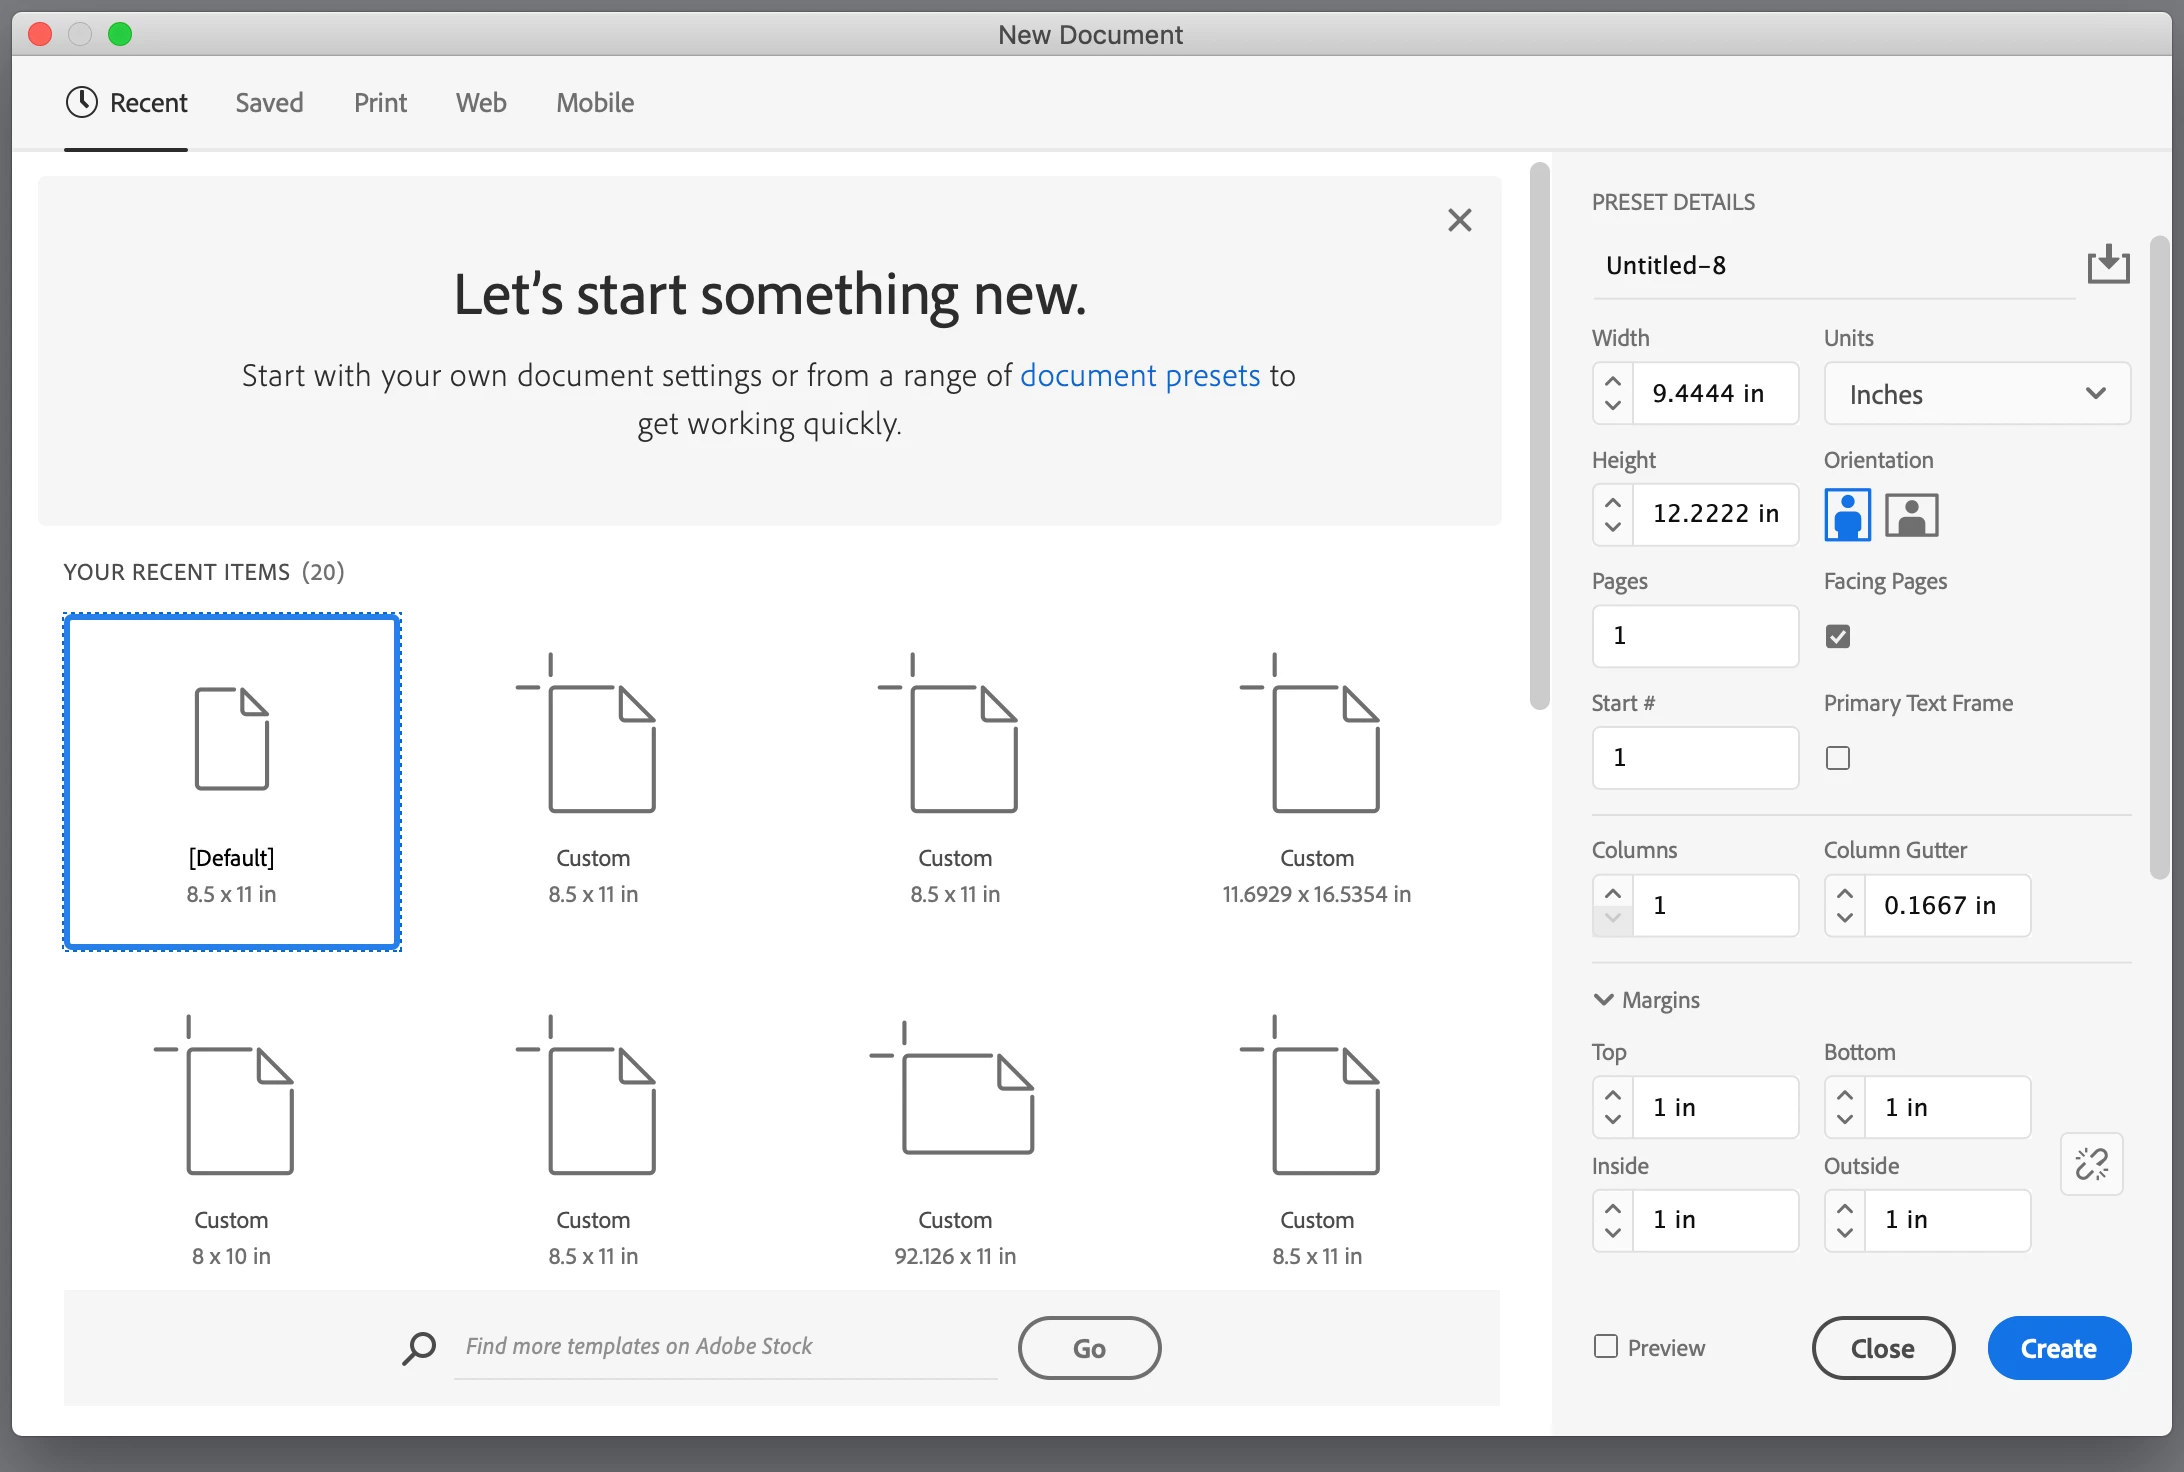Dismiss the welcome banner with X icon
2184x1472 pixels.
coord(1459,220)
